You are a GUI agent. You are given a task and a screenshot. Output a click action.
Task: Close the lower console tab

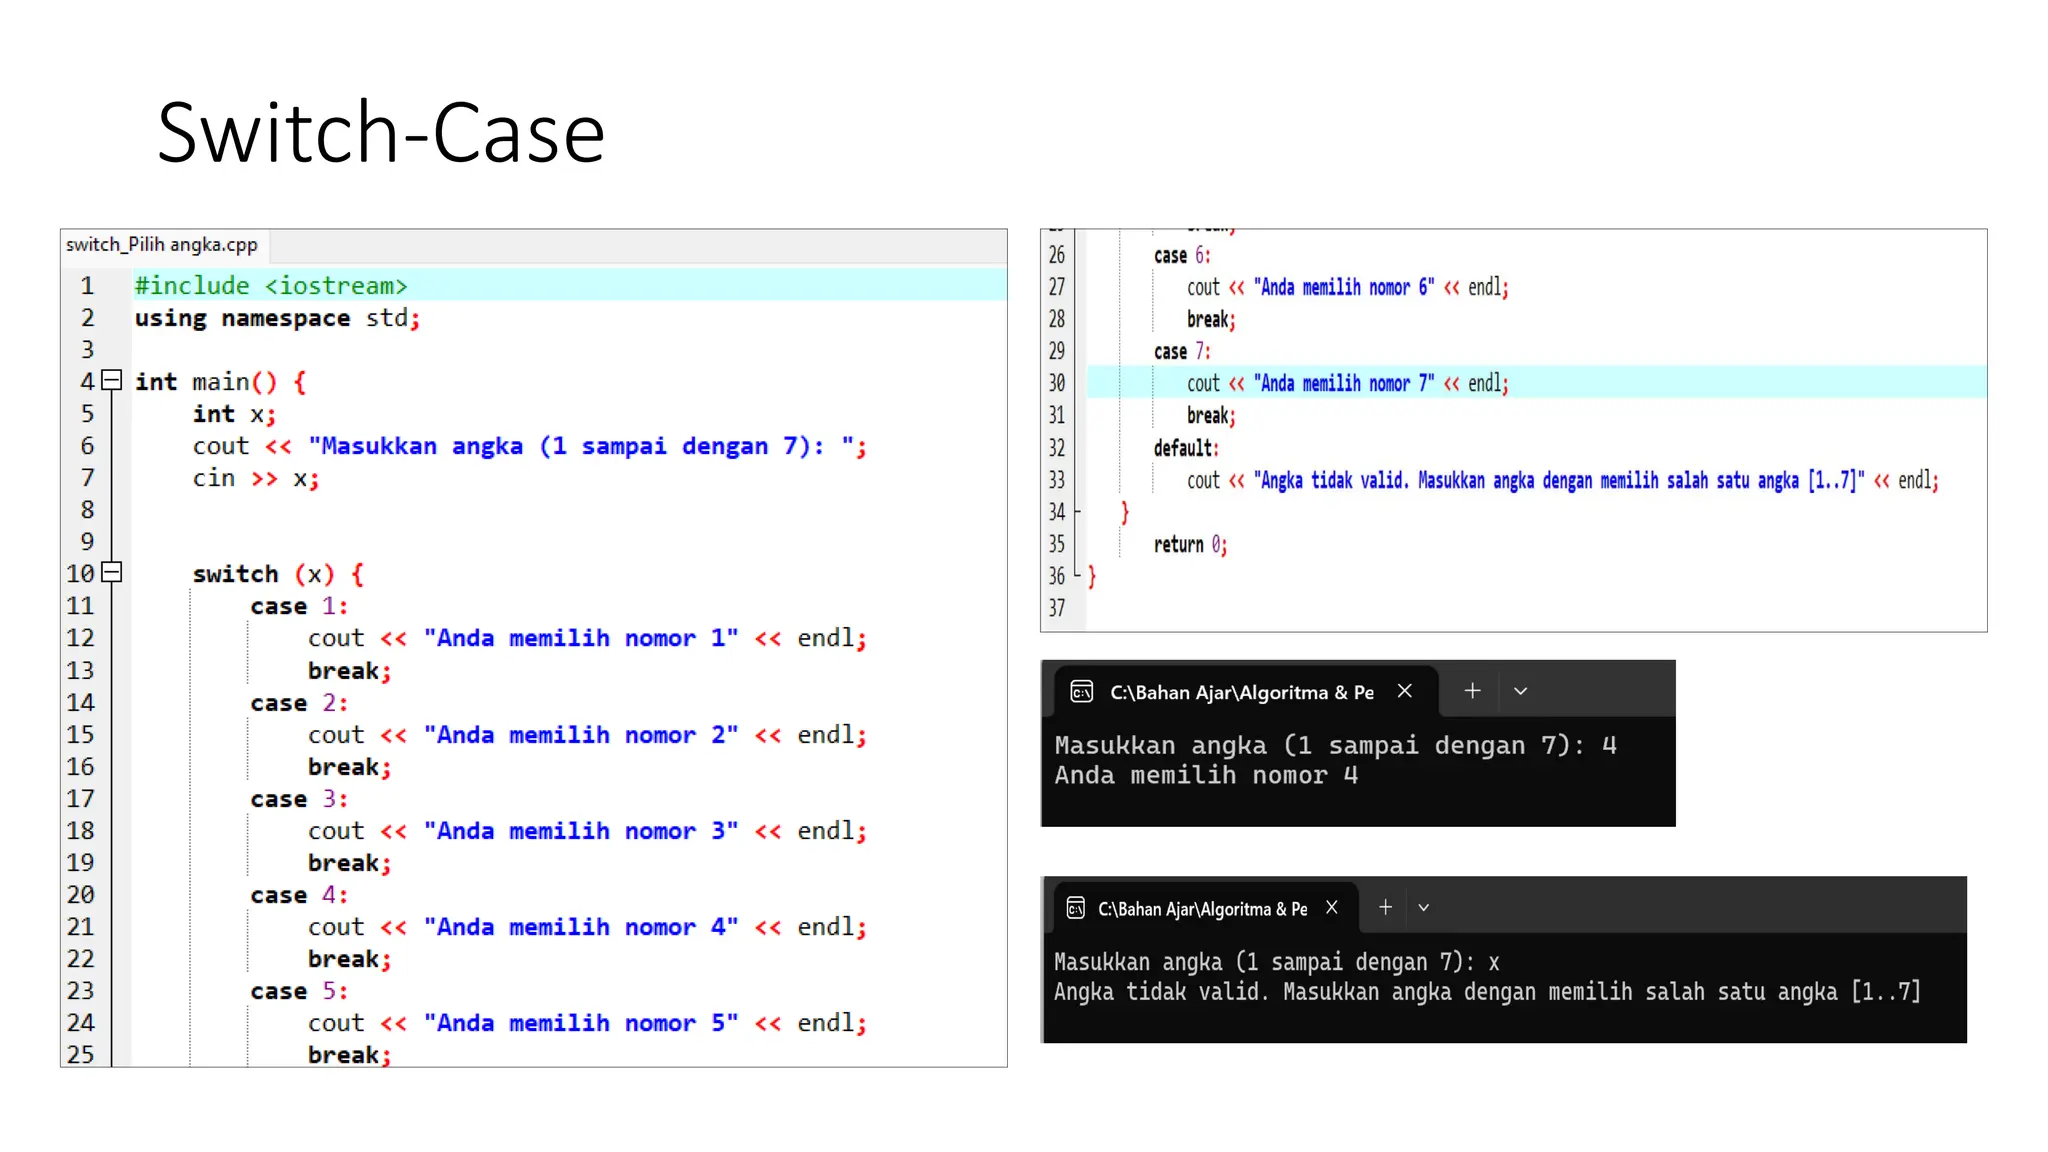point(1332,907)
